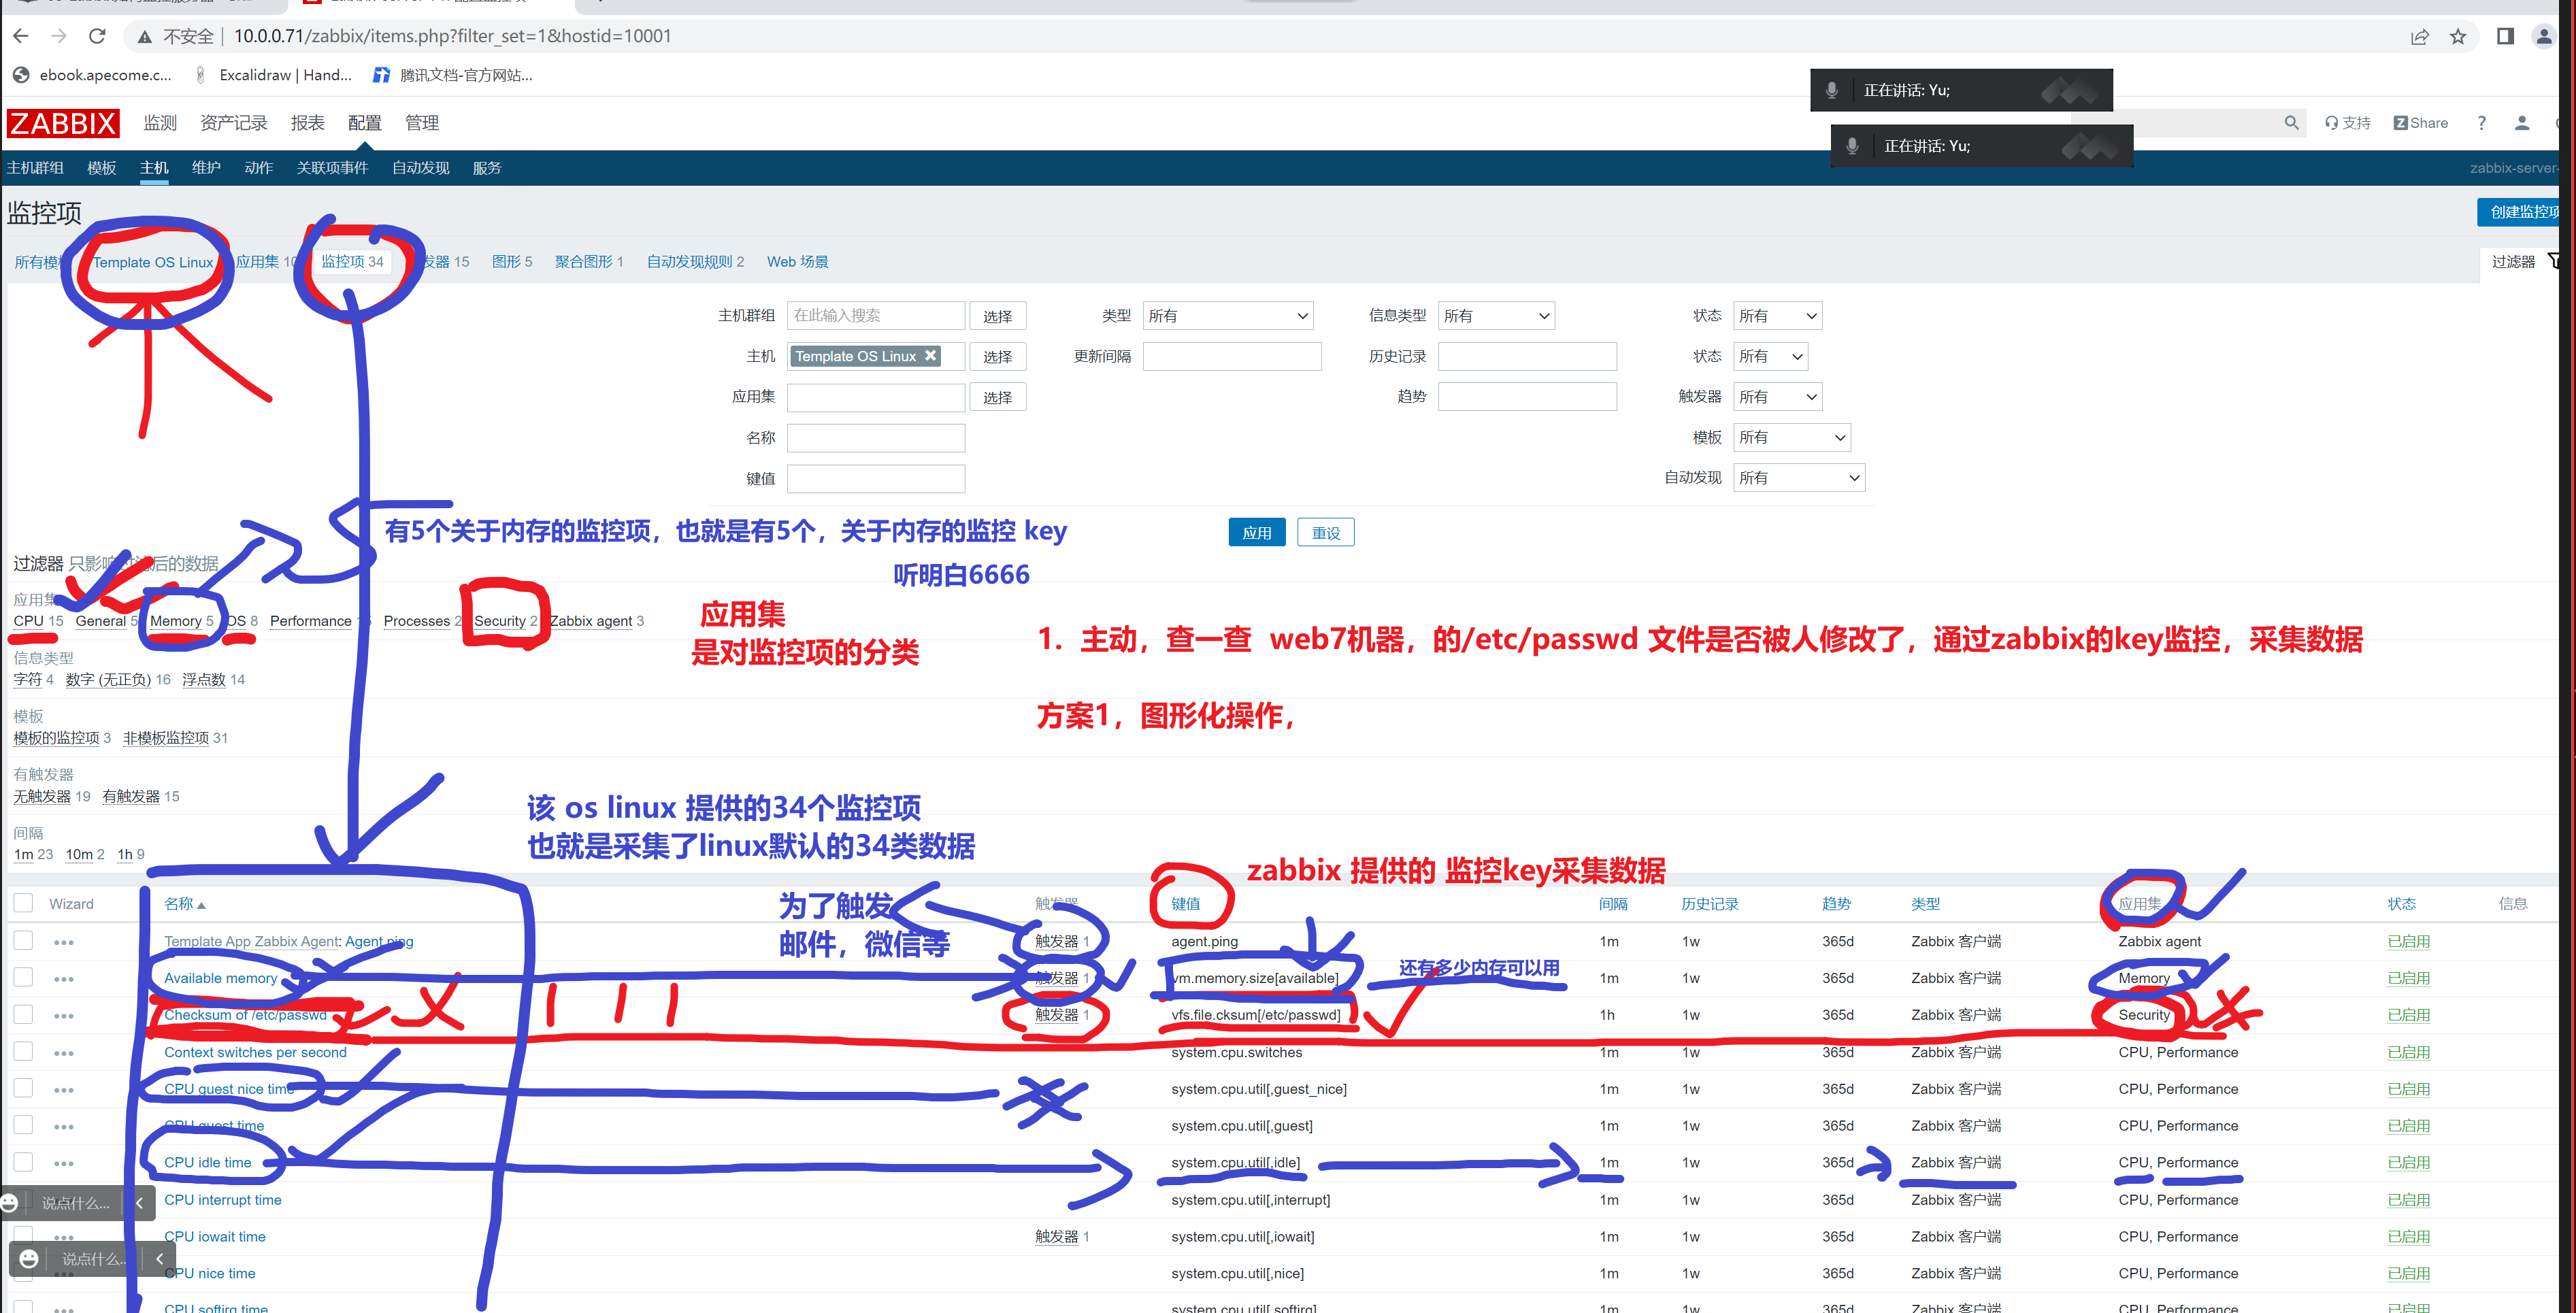Viewport: 2576px width, 1313px height.
Task: Open the 管理 top menu
Action: [422, 123]
